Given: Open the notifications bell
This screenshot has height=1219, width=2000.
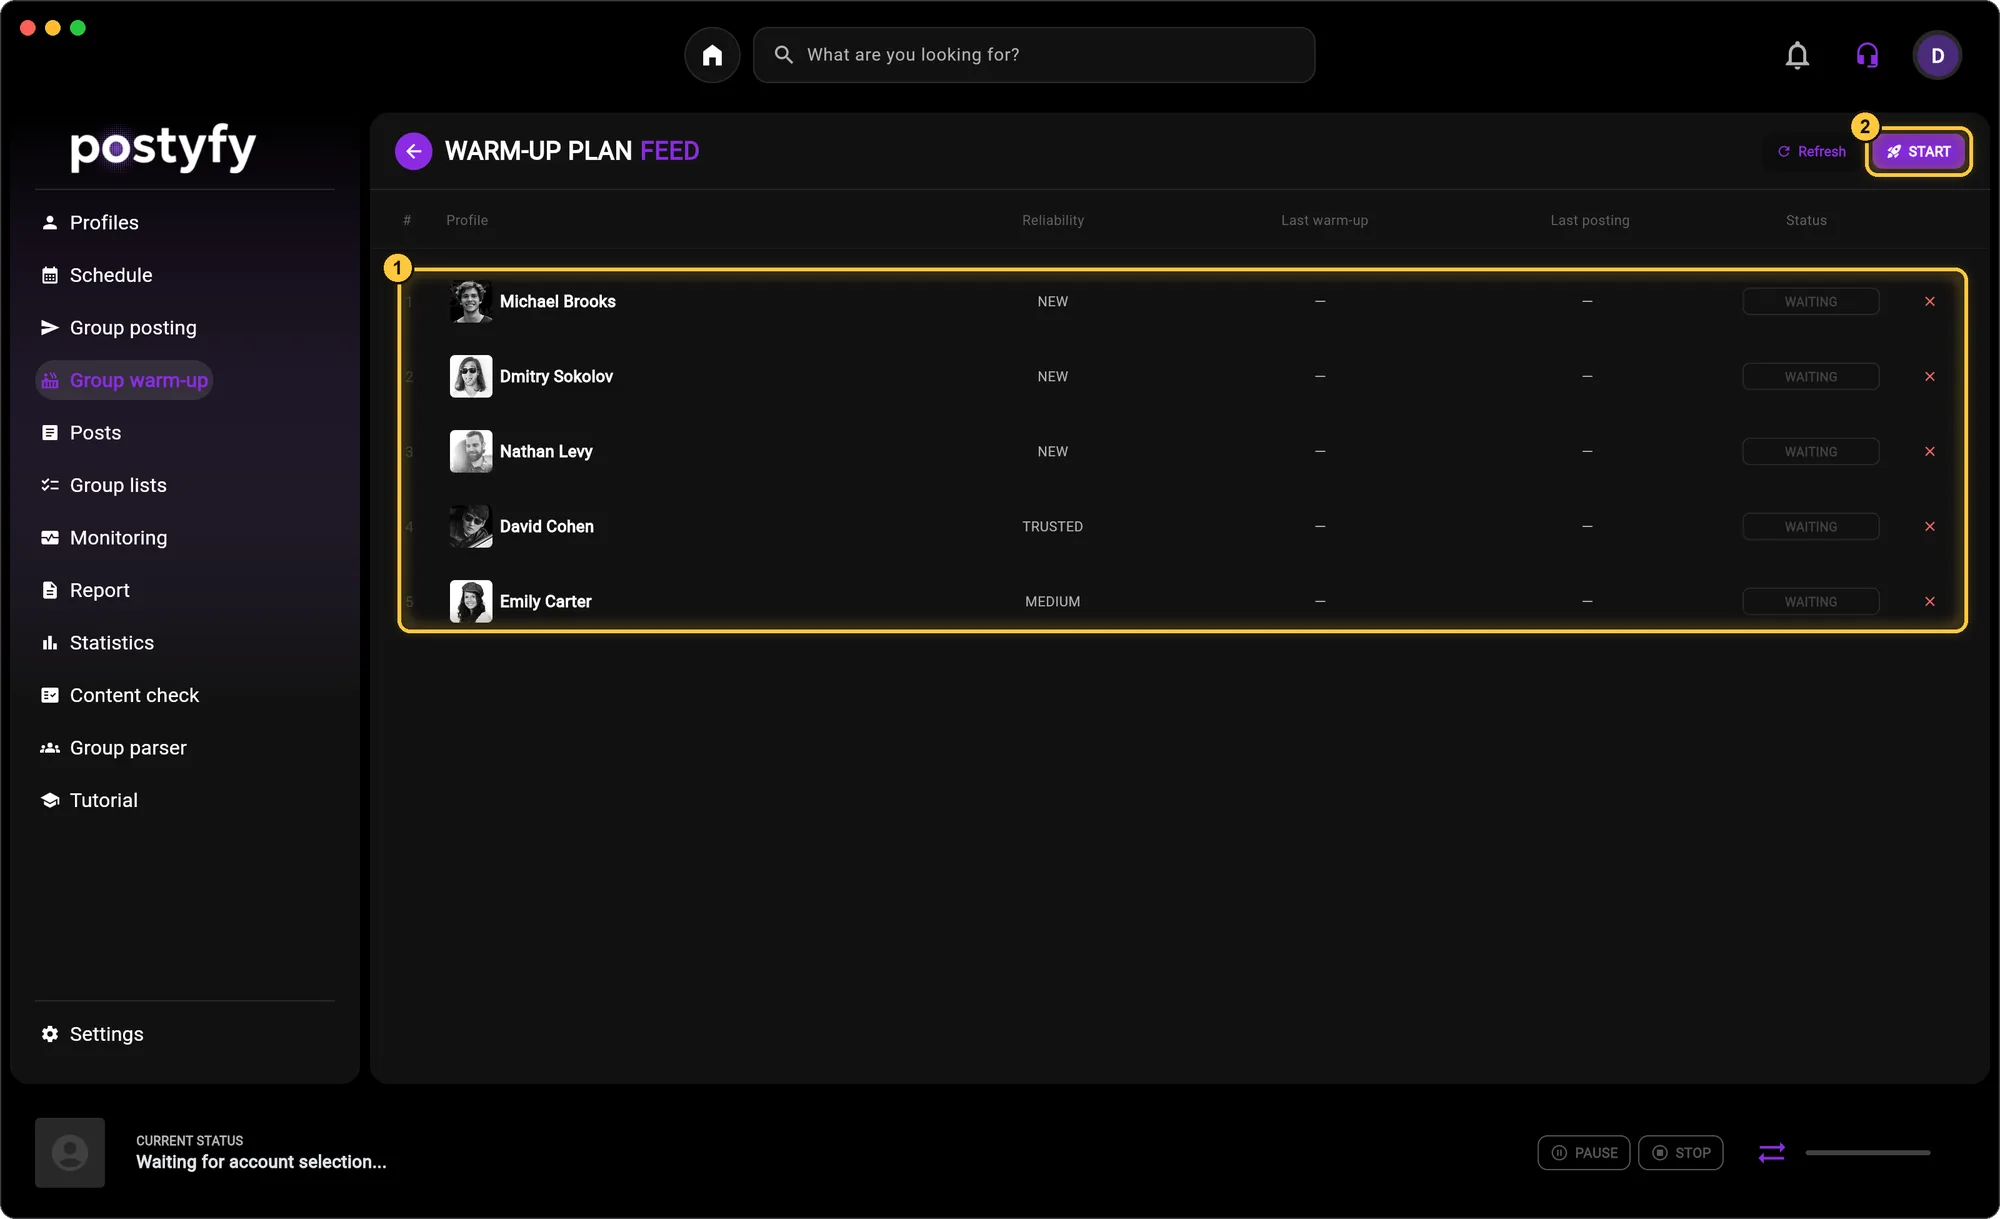Looking at the screenshot, I should click(x=1797, y=55).
